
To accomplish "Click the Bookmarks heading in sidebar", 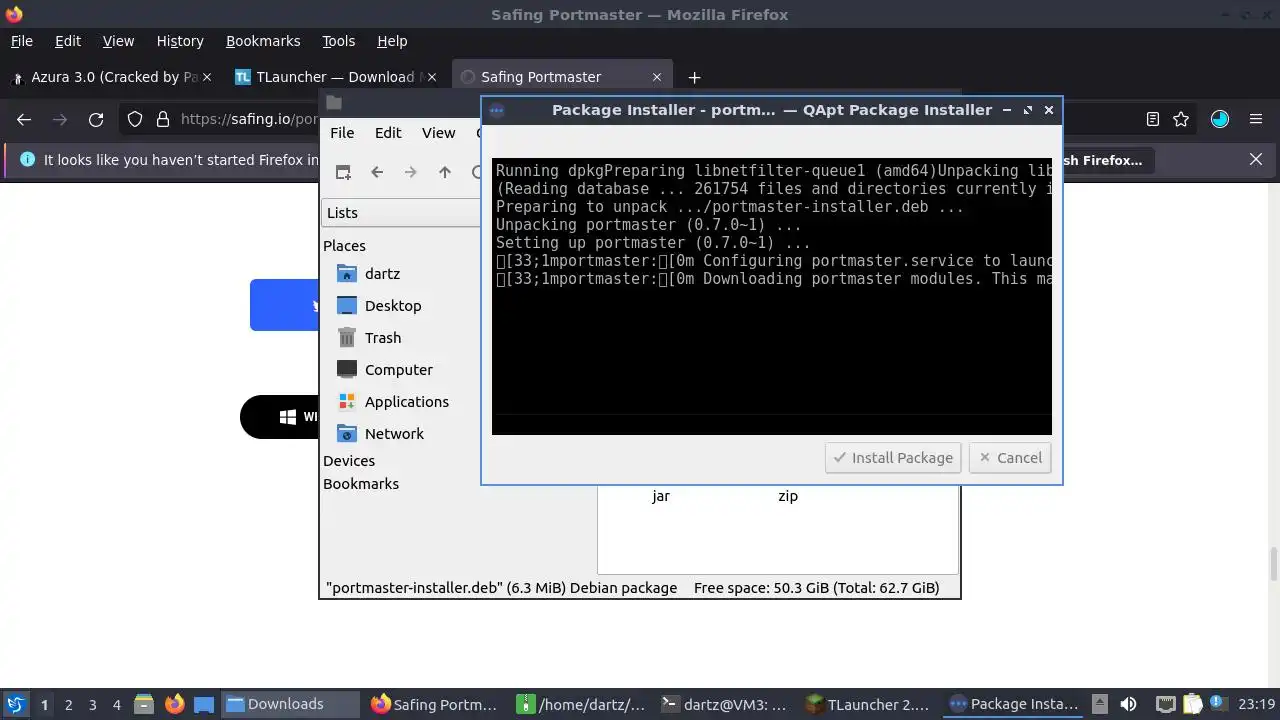I will click(361, 483).
